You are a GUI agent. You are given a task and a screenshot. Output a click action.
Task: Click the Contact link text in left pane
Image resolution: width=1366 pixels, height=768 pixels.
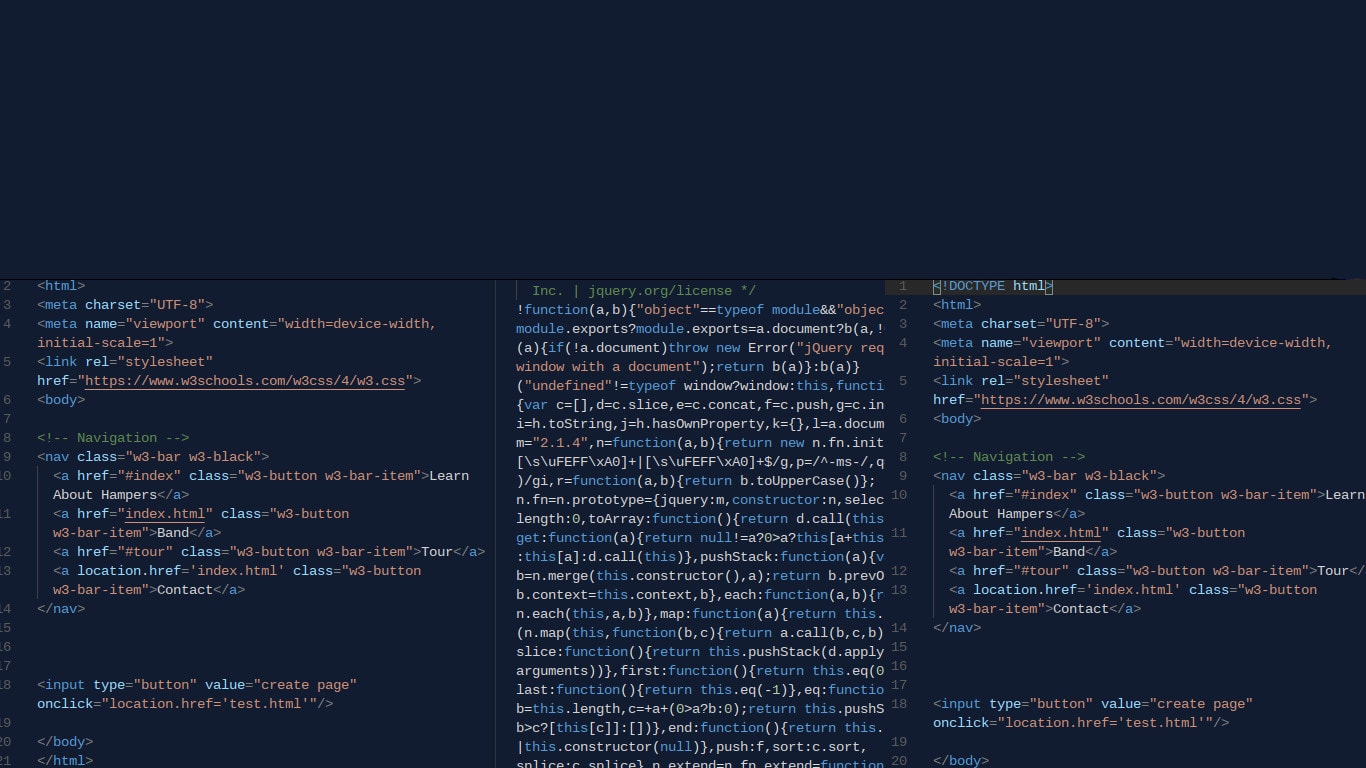pos(185,590)
